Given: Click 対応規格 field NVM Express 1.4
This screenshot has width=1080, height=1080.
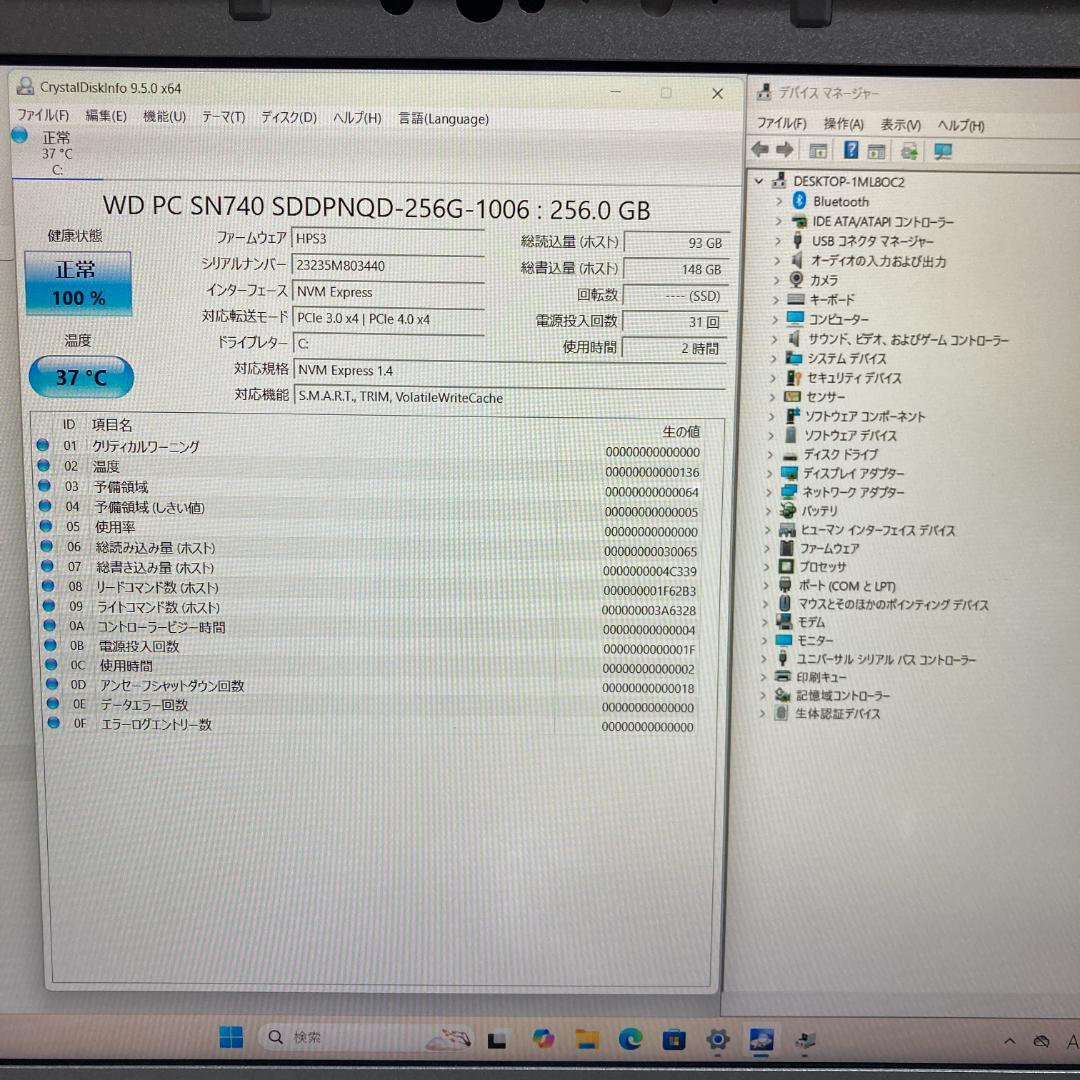Looking at the screenshot, I should click(x=510, y=371).
